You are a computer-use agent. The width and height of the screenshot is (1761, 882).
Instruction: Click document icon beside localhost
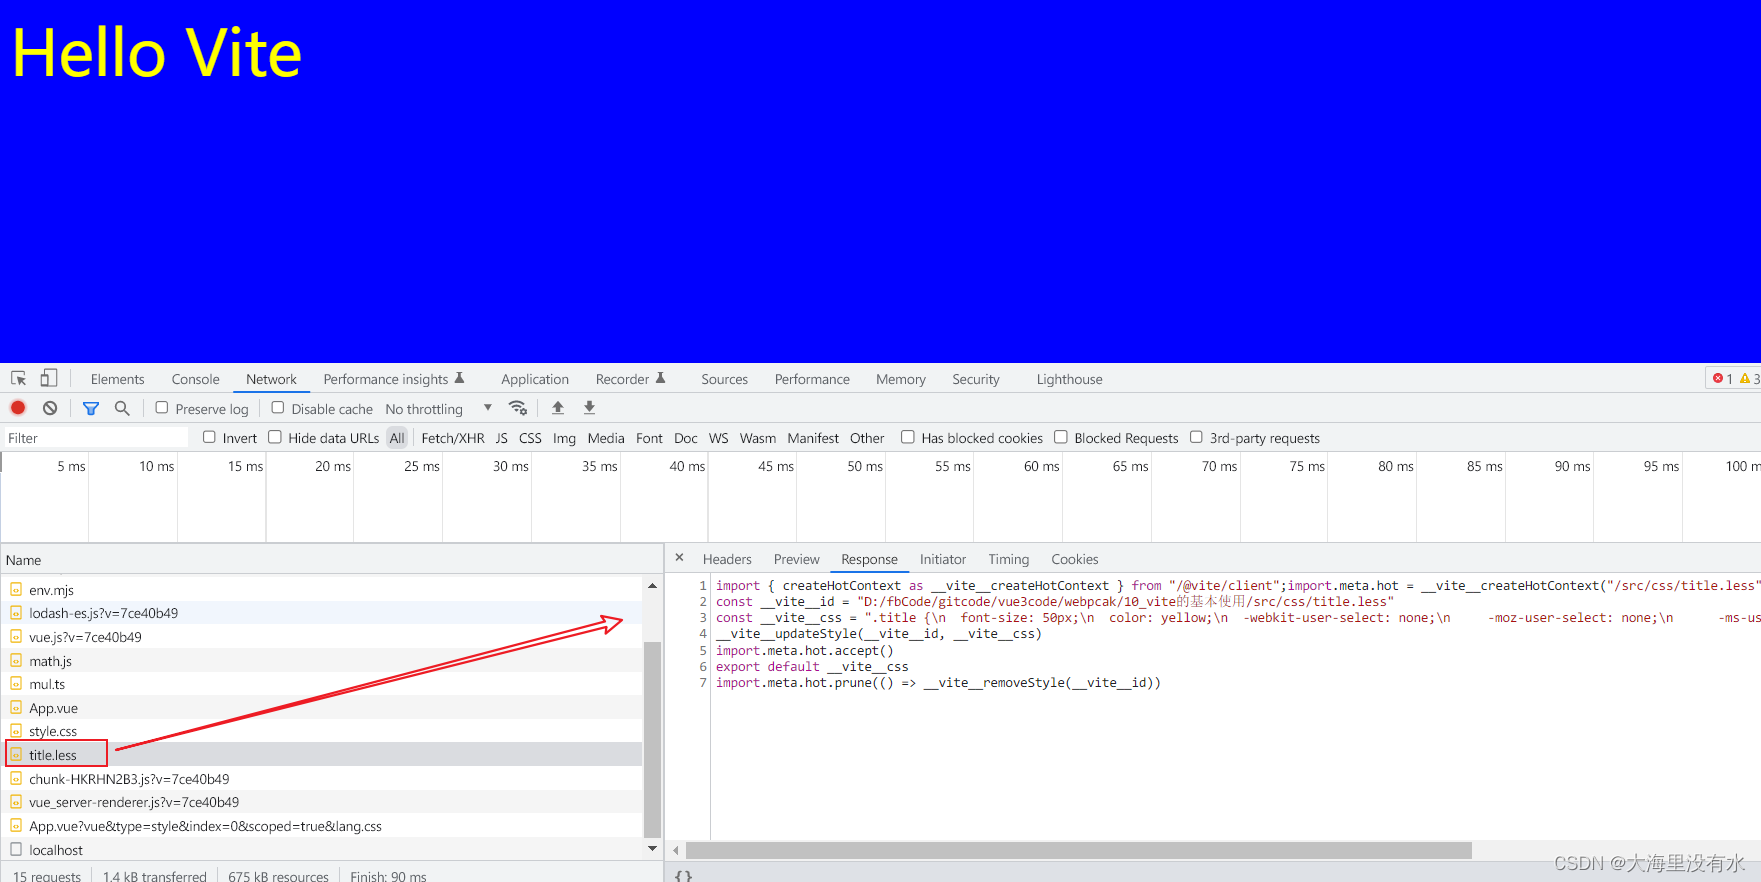point(16,850)
